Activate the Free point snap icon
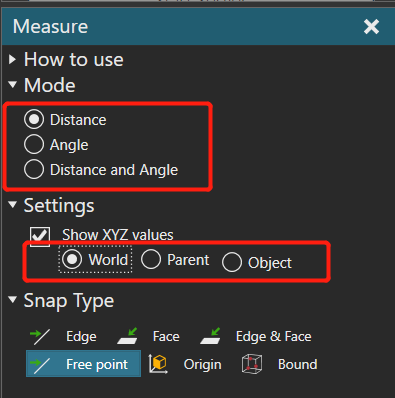Screen dimensions: 395x398 pyautogui.click(x=40, y=364)
